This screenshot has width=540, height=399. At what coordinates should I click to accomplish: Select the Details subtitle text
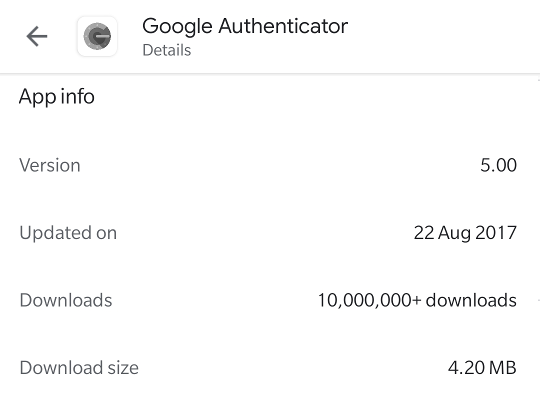167,50
